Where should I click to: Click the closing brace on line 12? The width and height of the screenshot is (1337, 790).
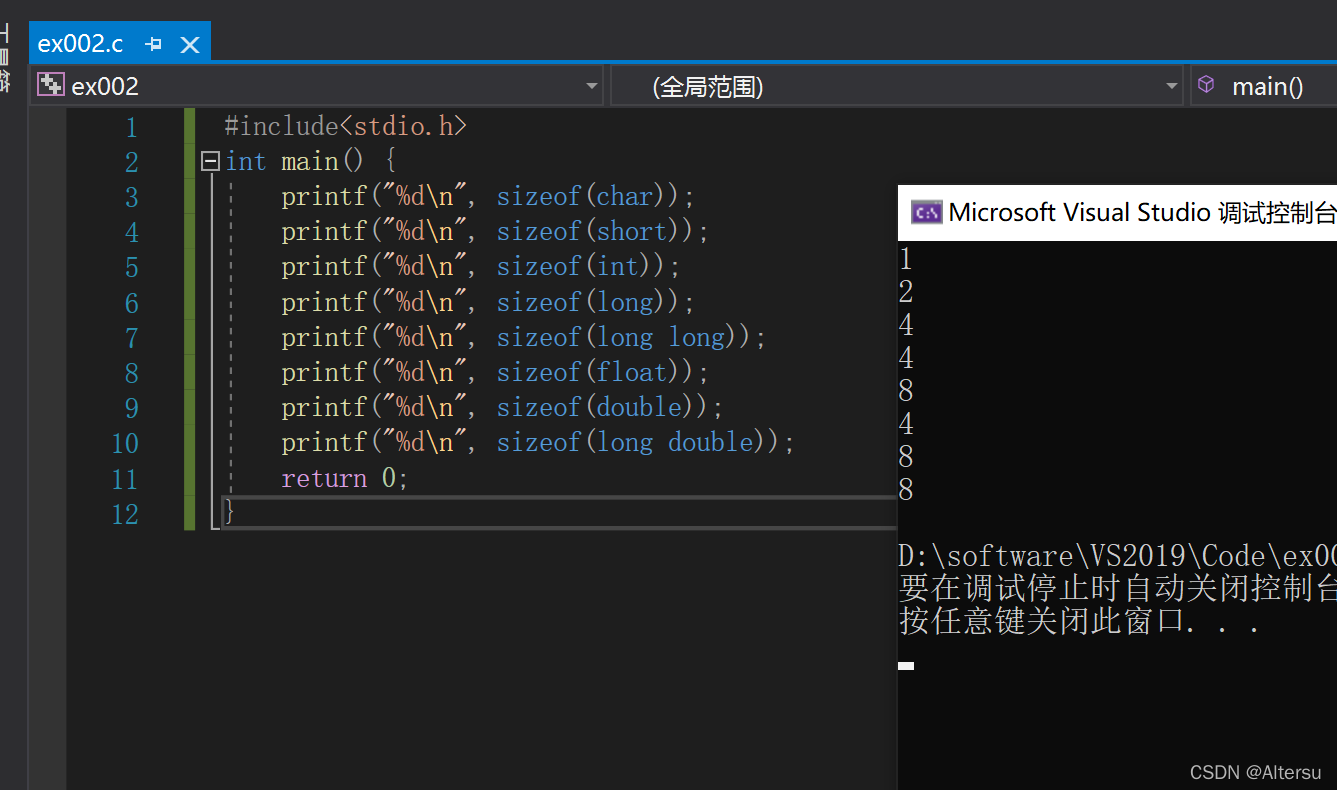click(x=230, y=512)
